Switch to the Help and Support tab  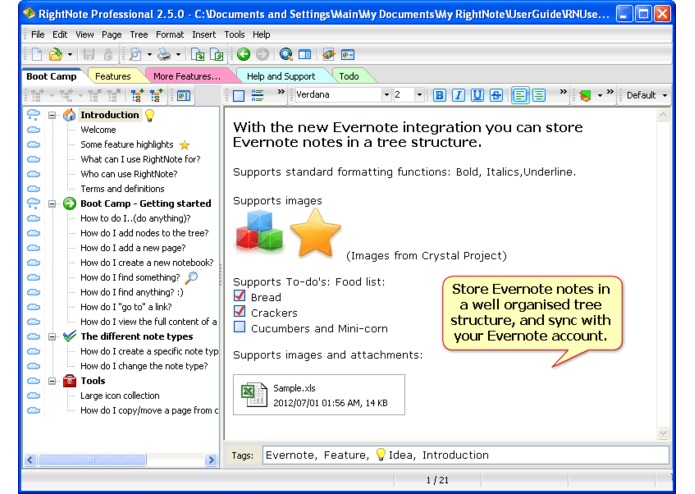point(281,76)
